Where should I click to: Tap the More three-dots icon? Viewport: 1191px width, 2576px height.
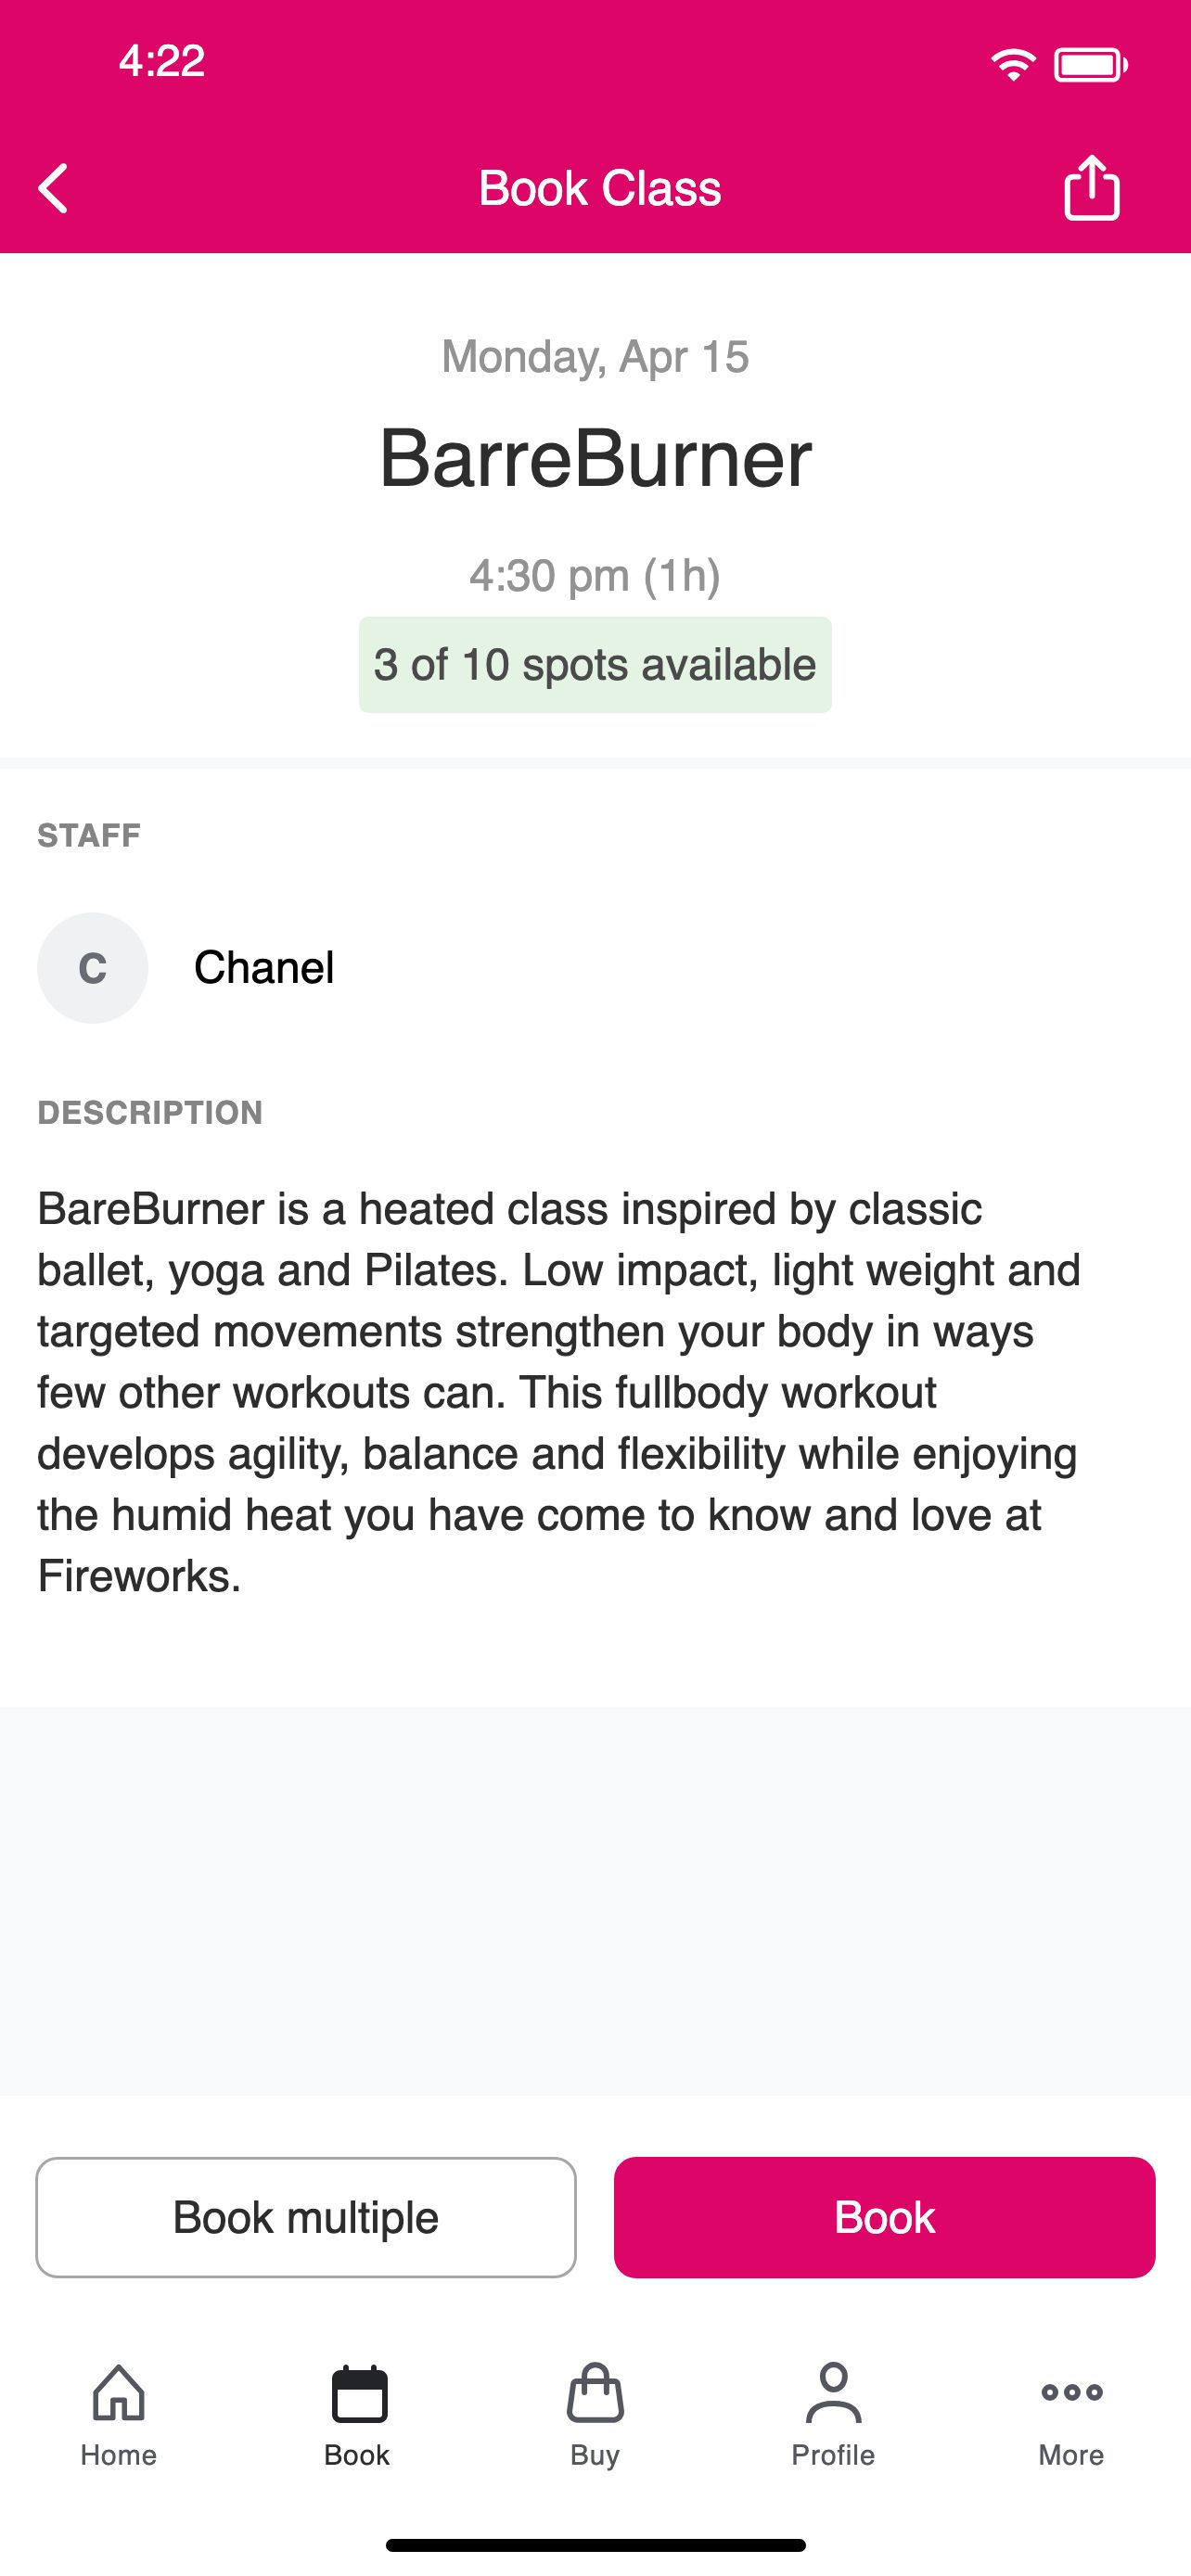1071,2392
